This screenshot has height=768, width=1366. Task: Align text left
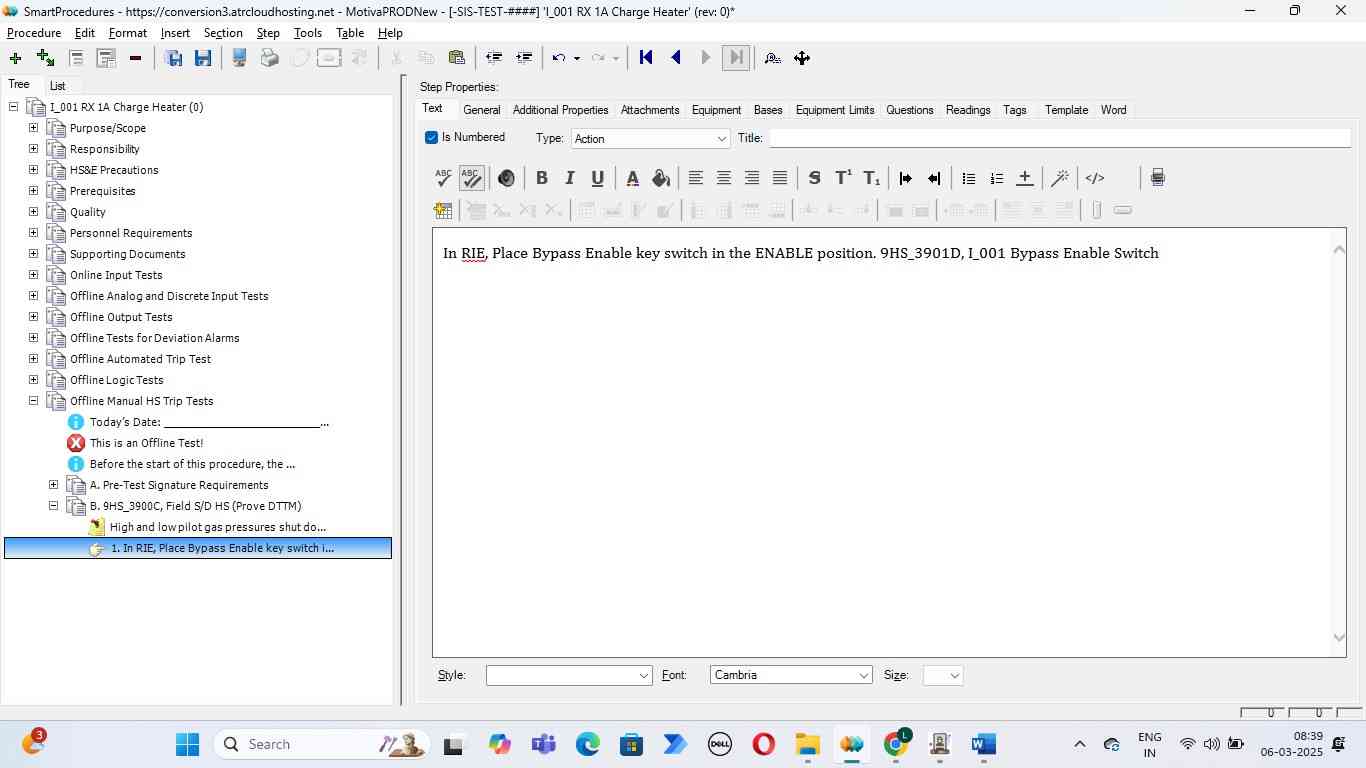(696, 178)
